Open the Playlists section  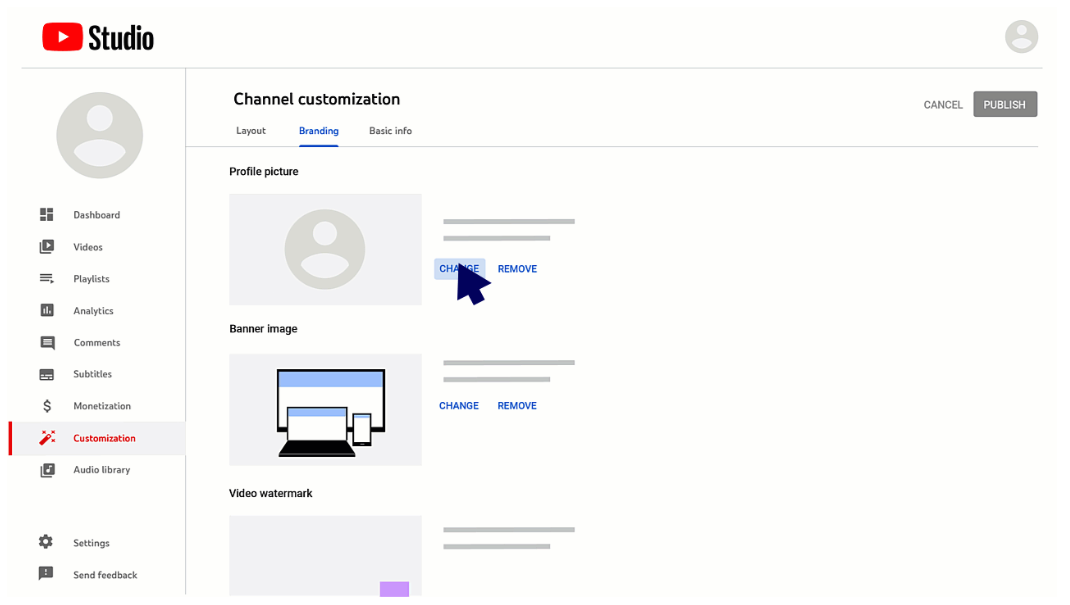[93, 278]
